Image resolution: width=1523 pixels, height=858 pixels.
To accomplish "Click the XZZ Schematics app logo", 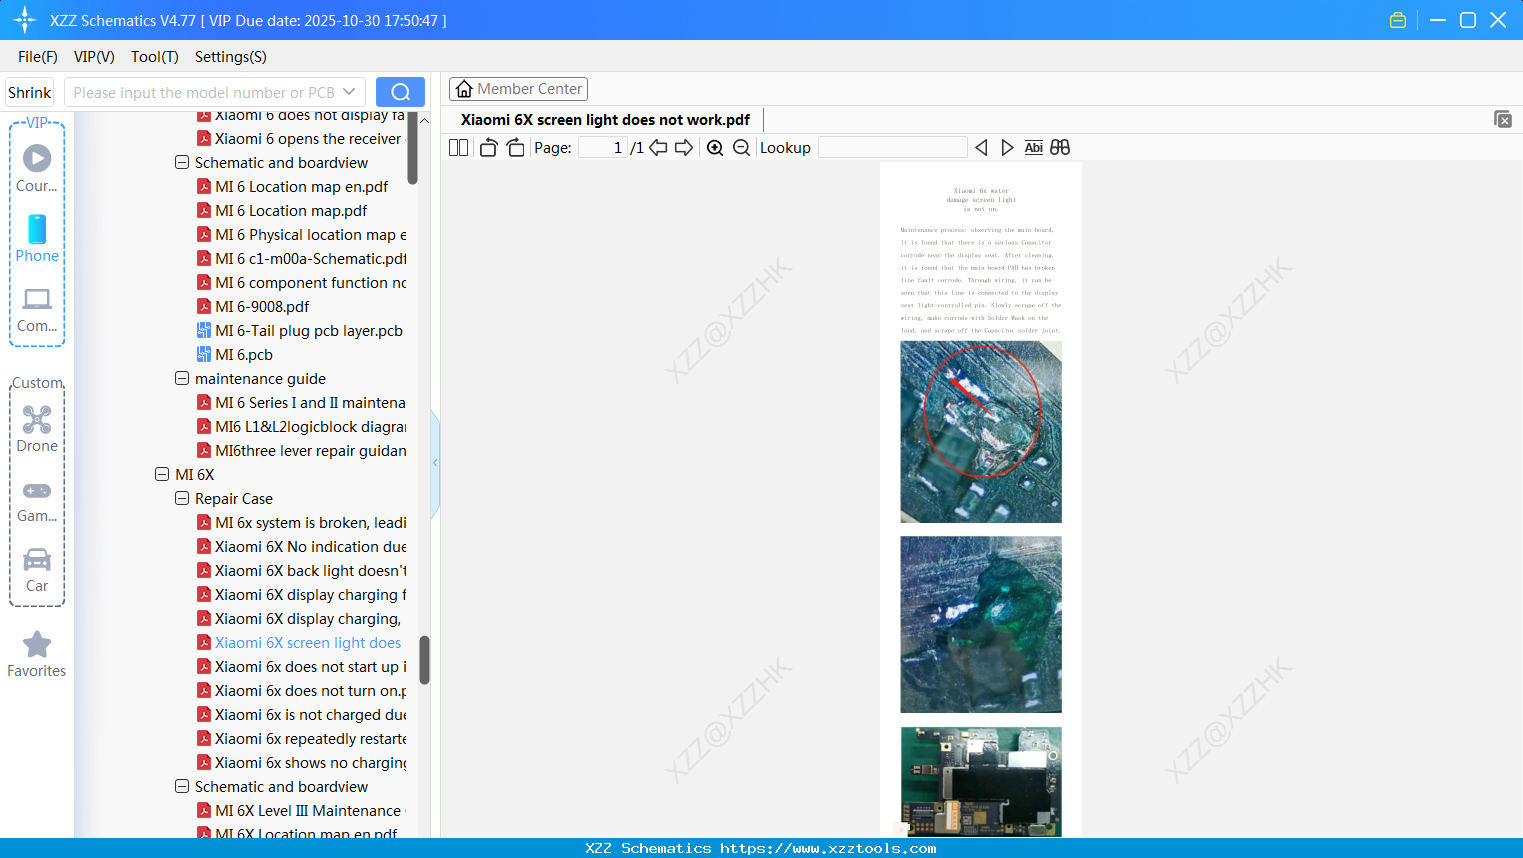I will point(25,20).
